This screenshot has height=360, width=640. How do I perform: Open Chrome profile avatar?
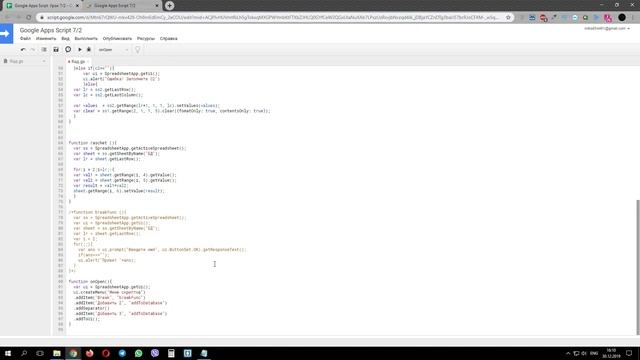[622, 18]
